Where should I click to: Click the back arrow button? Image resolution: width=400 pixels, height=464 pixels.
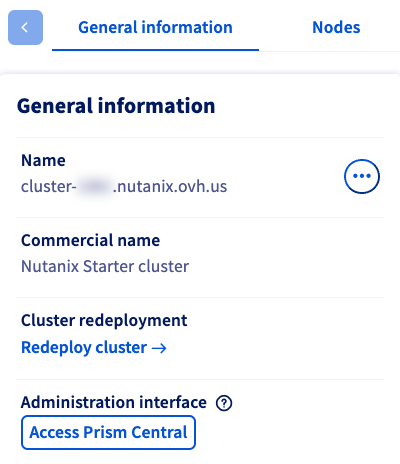click(x=25, y=27)
